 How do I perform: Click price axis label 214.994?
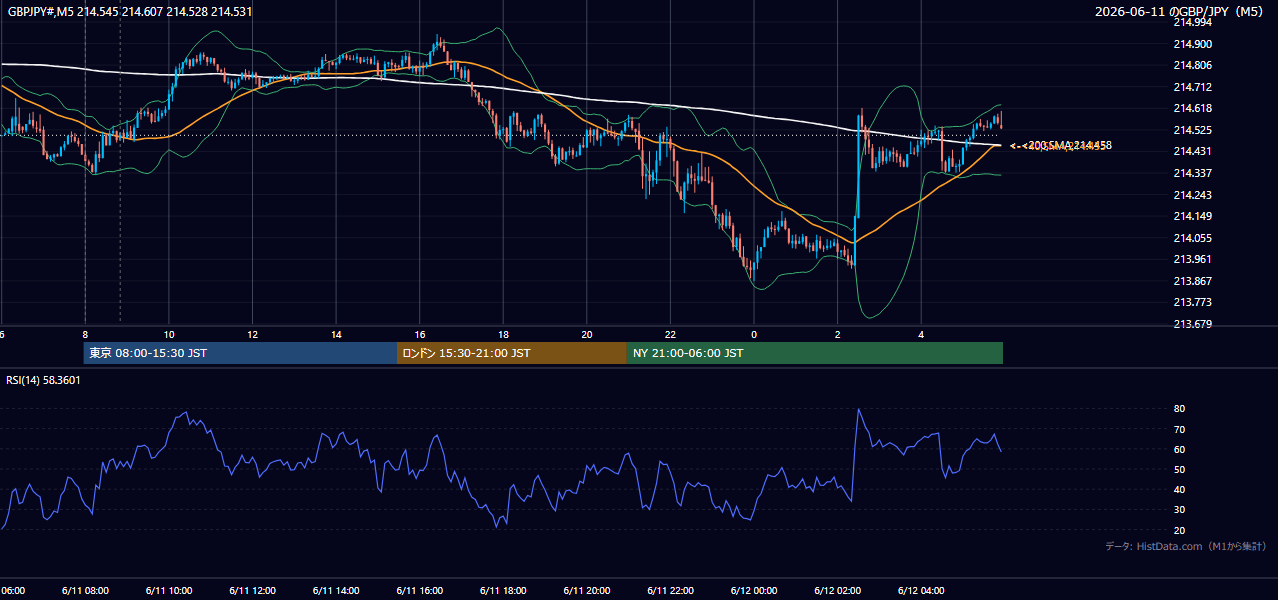pos(1191,22)
